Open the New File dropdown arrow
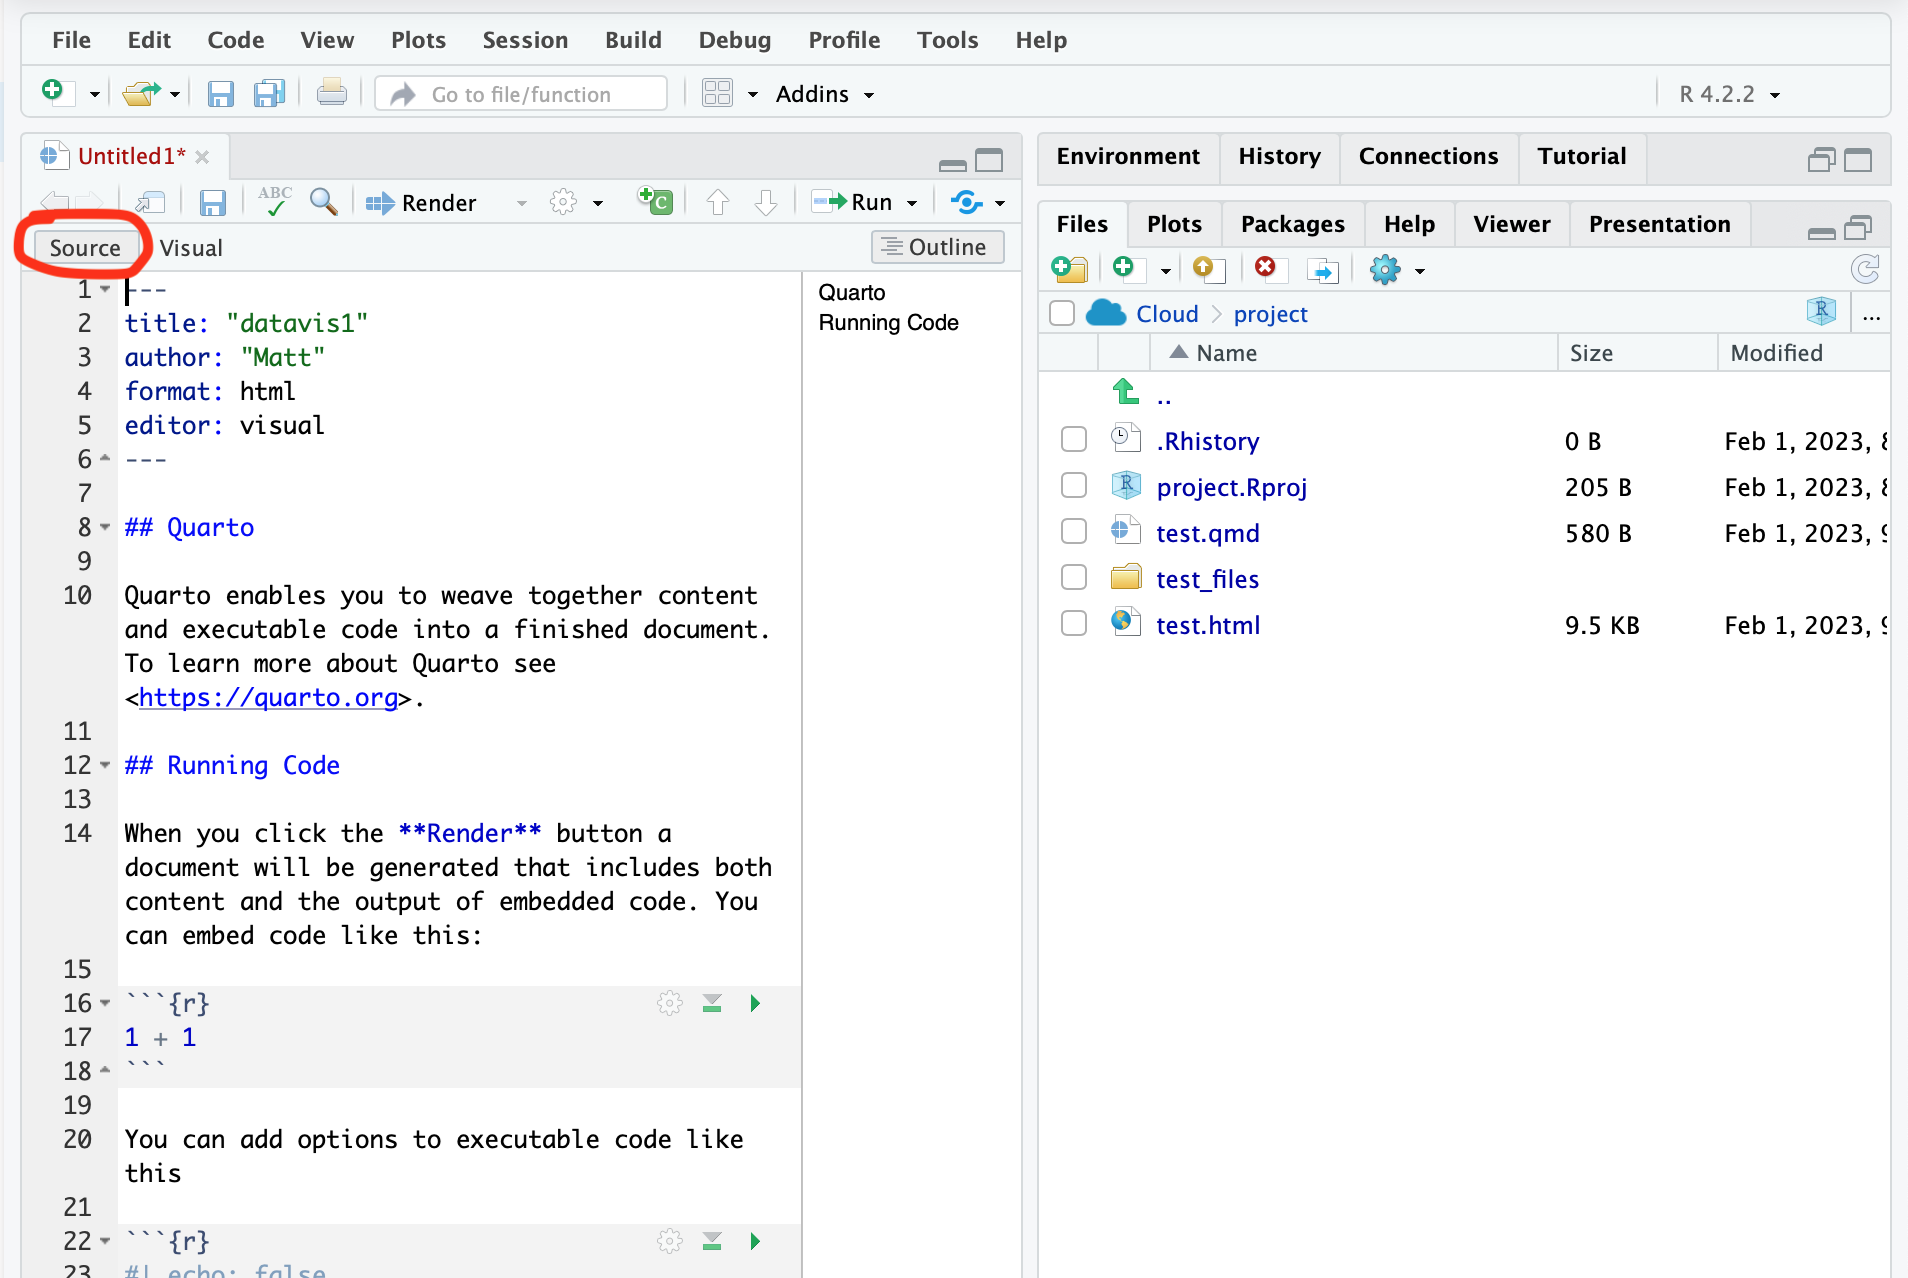Image resolution: width=1908 pixels, height=1278 pixels. [95, 95]
